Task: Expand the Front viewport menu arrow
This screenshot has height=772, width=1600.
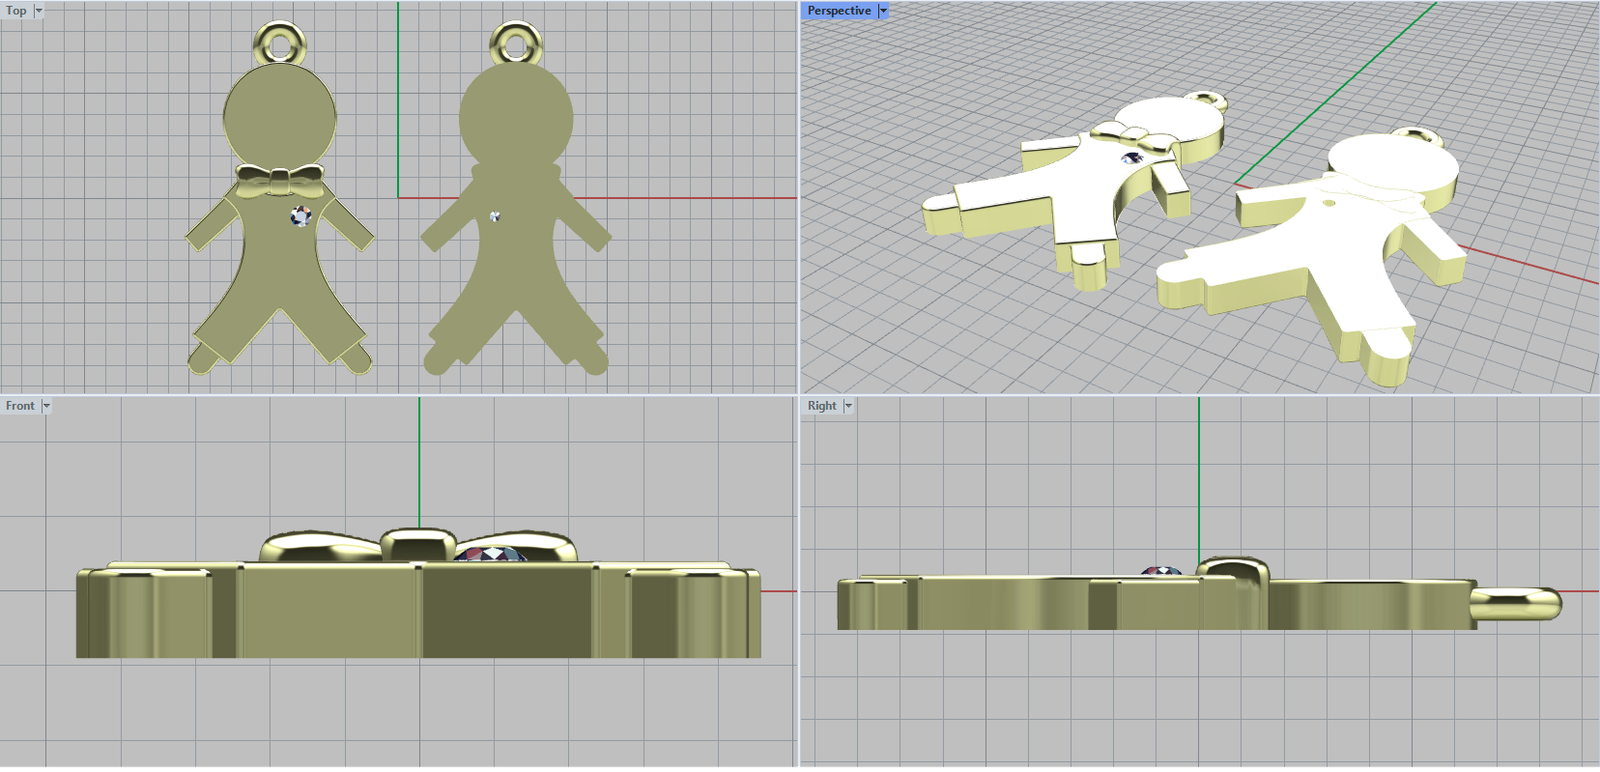Action: (46, 406)
